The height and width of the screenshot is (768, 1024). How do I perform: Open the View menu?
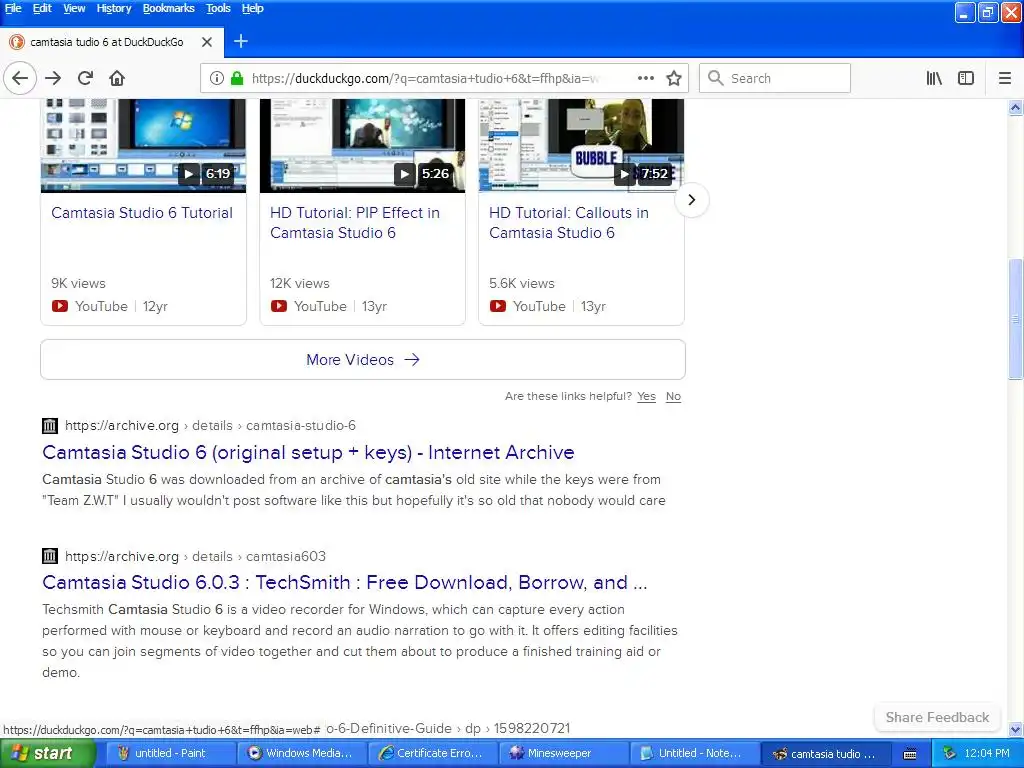click(x=74, y=8)
